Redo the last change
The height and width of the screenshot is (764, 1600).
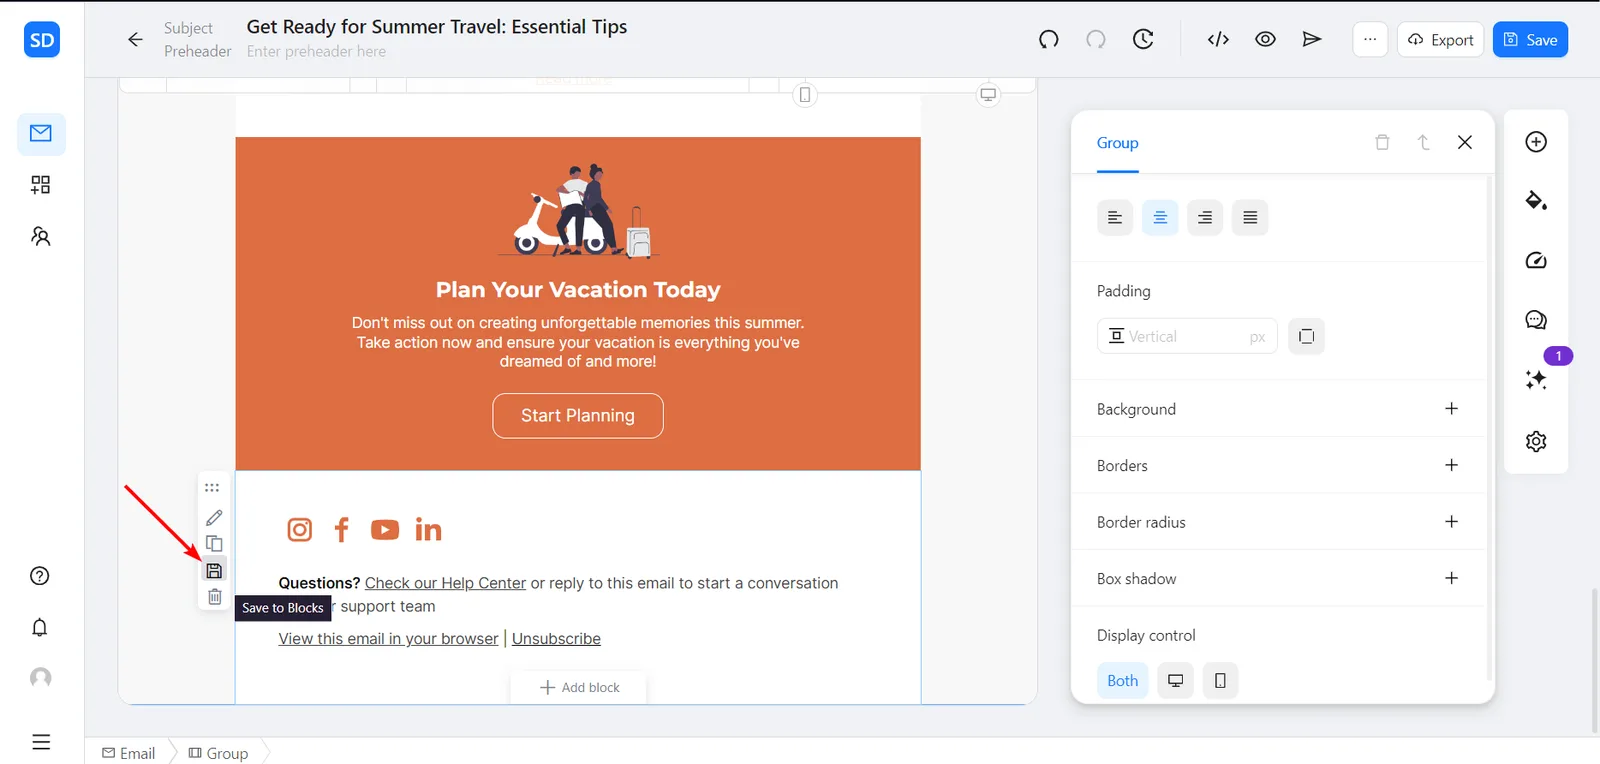pyautogui.click(x=1096, y=39)
